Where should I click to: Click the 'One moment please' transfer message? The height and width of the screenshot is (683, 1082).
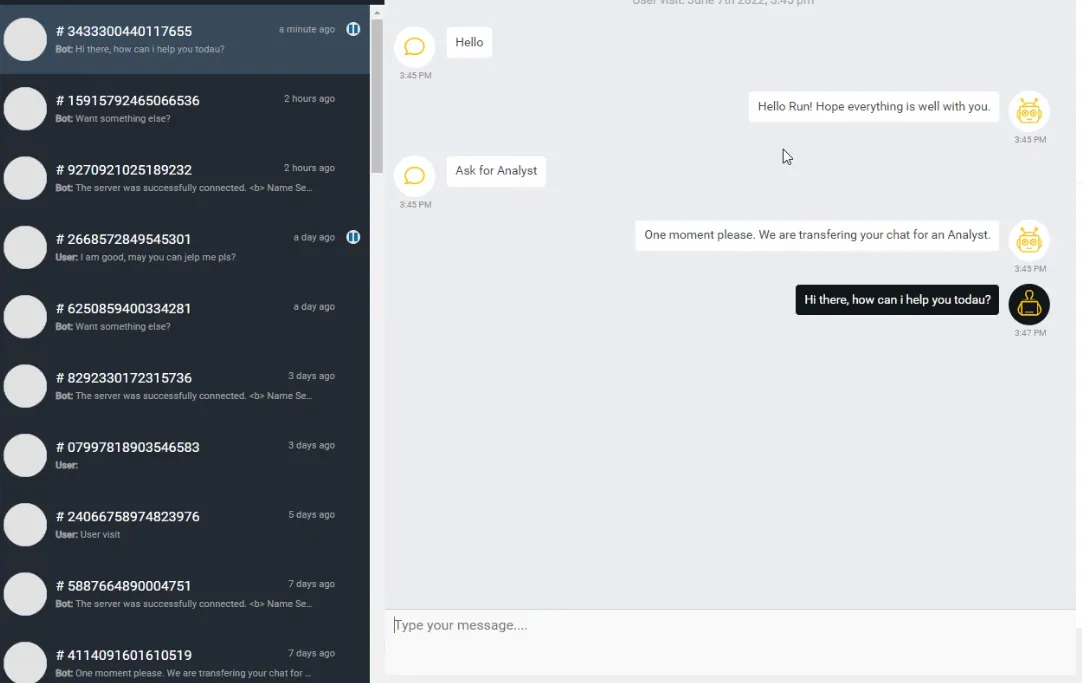(817, 235)
